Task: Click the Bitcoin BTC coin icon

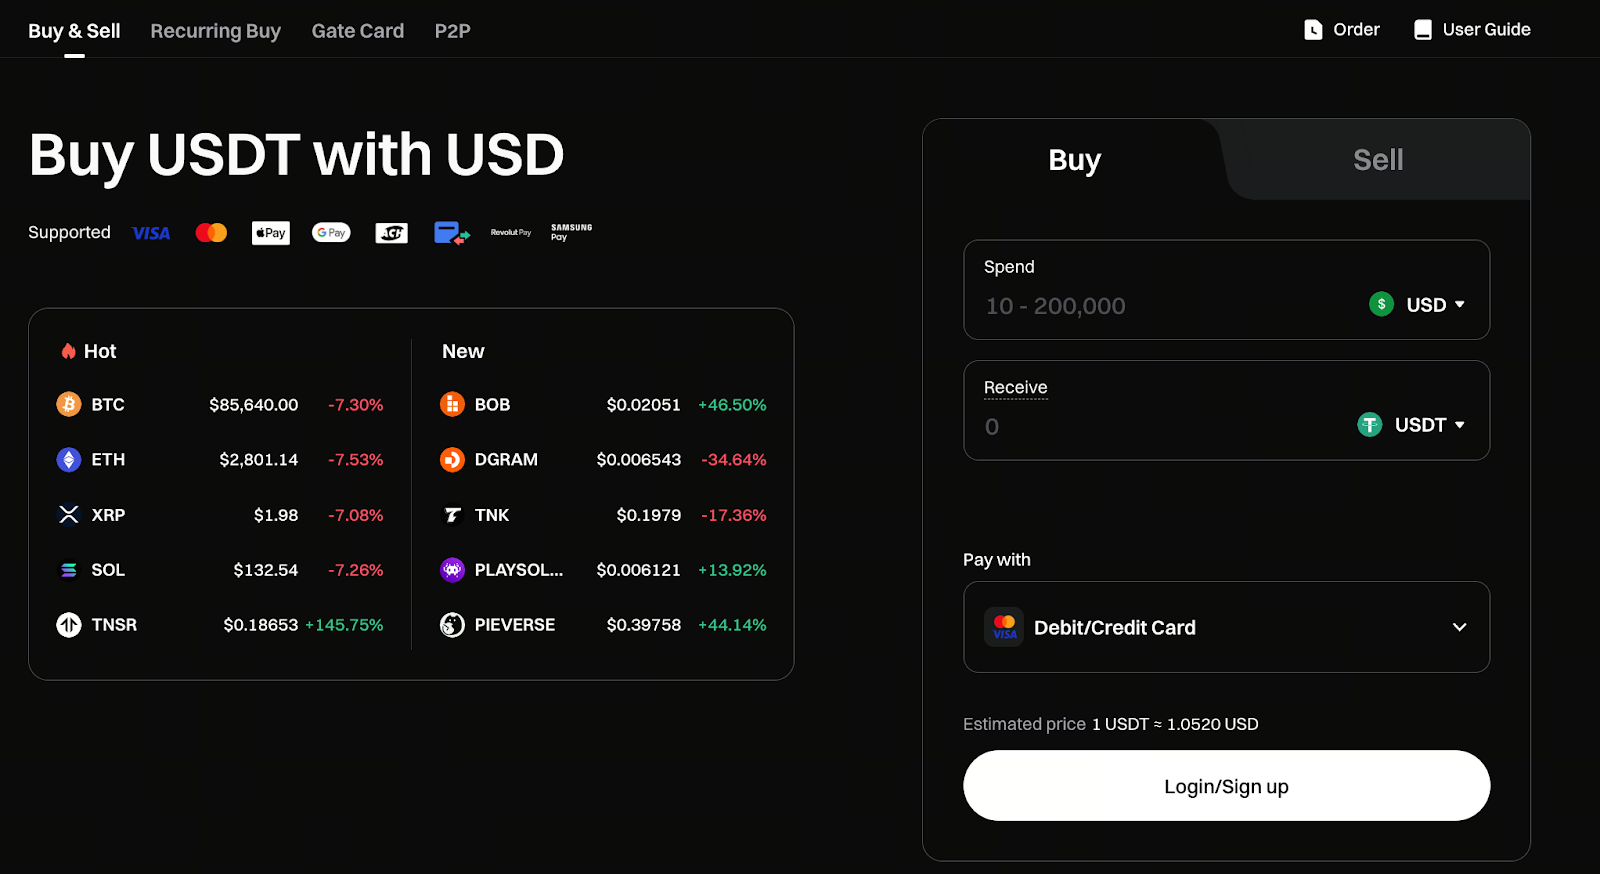Action: 68,404
